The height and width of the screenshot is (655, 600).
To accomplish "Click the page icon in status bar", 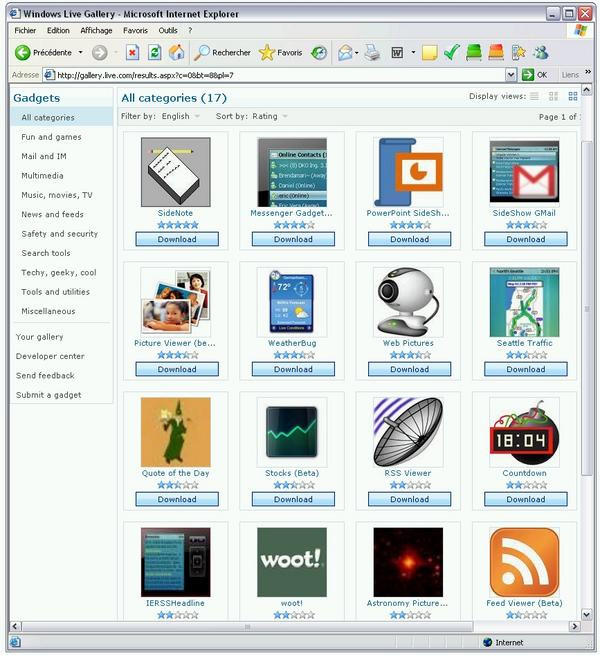I will 15,642.
